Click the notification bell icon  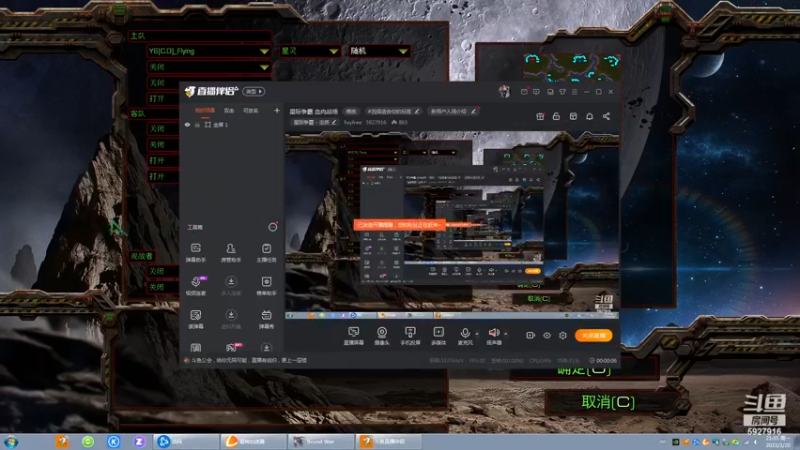[589, 116]
